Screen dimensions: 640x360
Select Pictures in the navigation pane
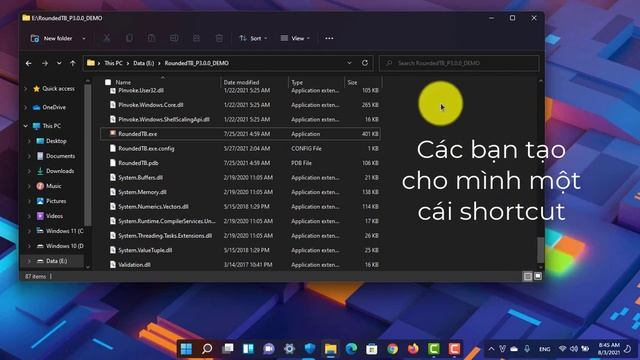tap(56, 201)
